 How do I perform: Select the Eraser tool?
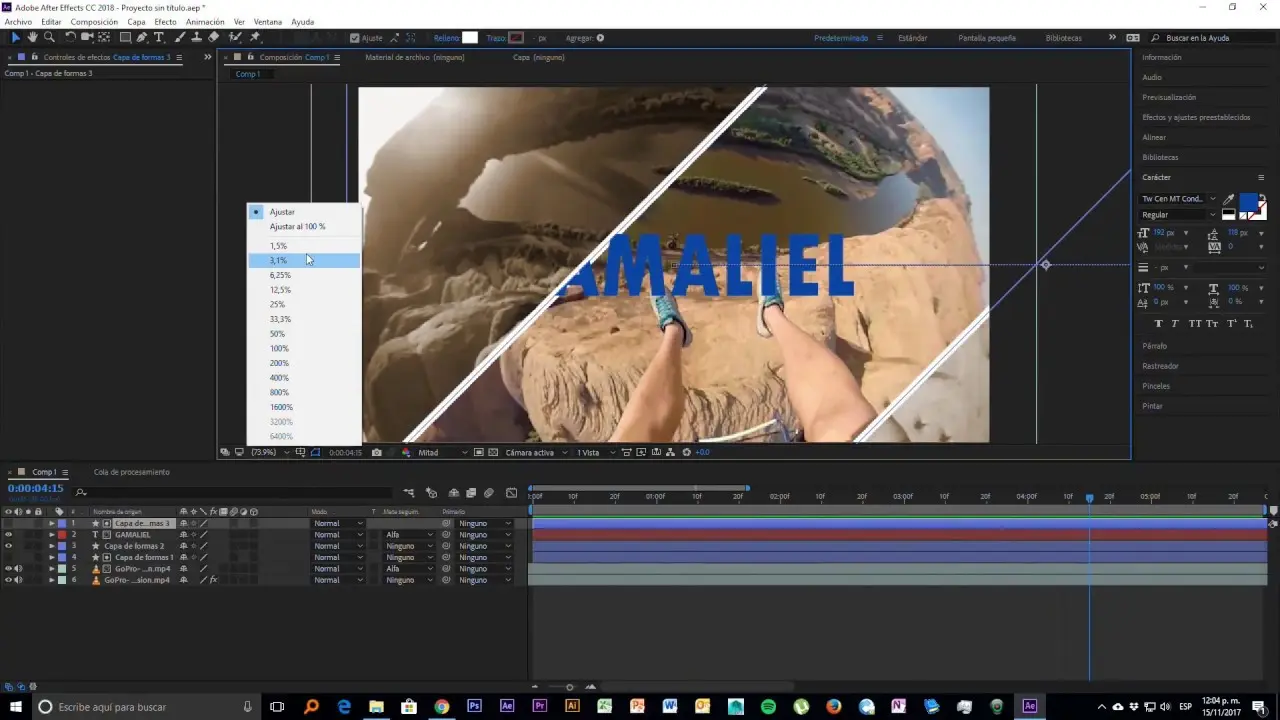214,38
